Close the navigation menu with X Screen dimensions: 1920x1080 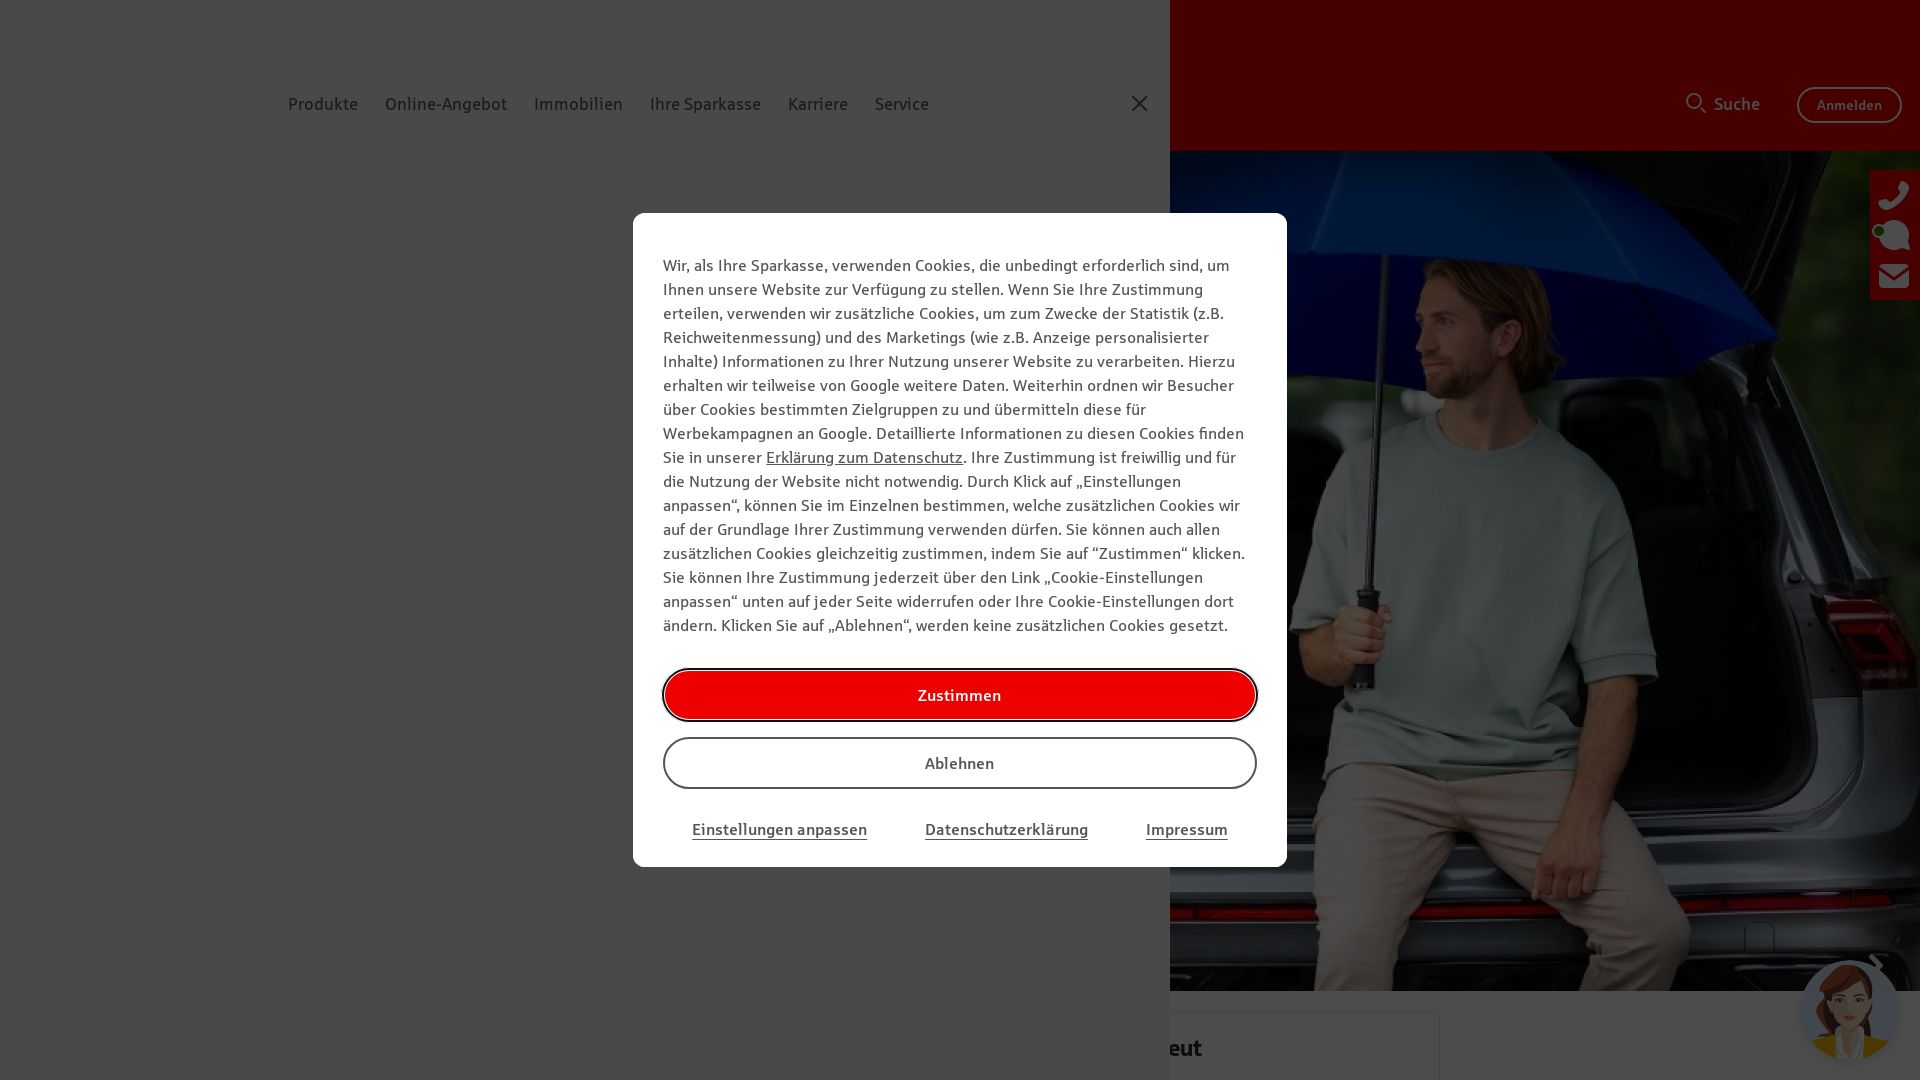point(1139,104)
